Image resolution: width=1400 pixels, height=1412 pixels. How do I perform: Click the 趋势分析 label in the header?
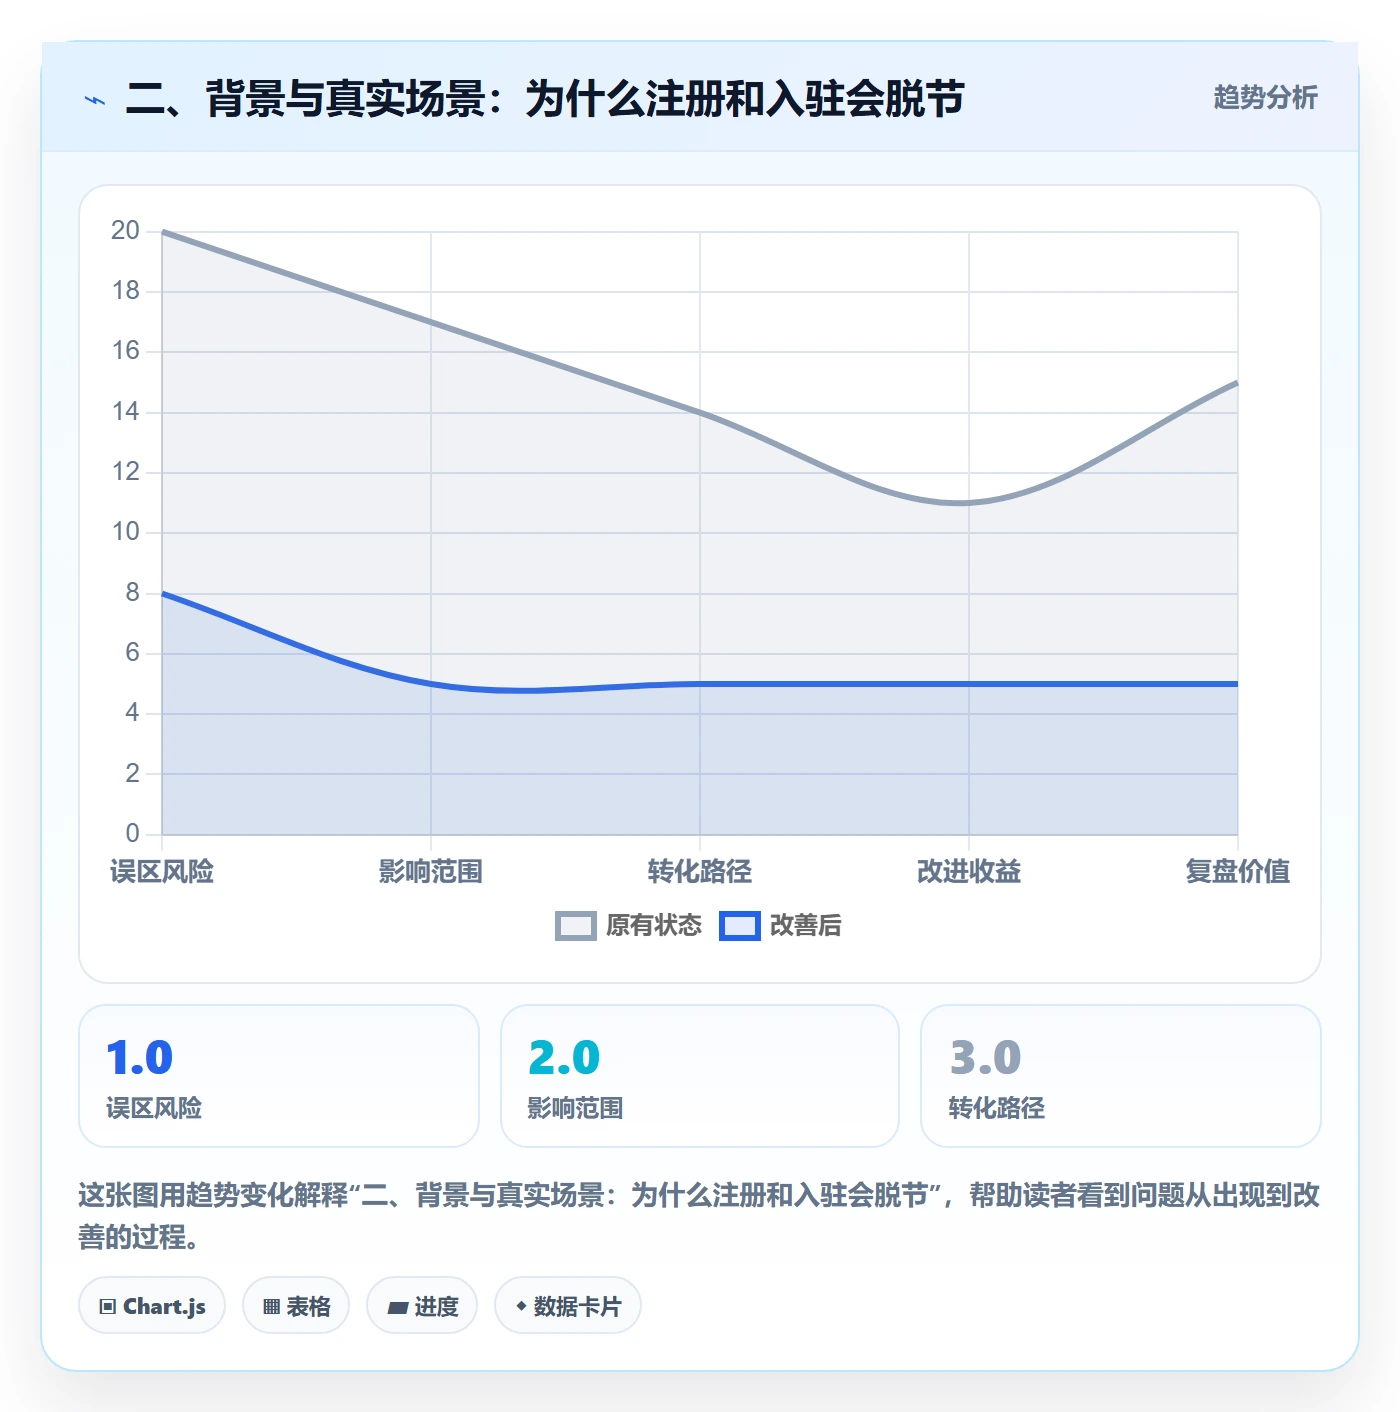point(1265,97)
